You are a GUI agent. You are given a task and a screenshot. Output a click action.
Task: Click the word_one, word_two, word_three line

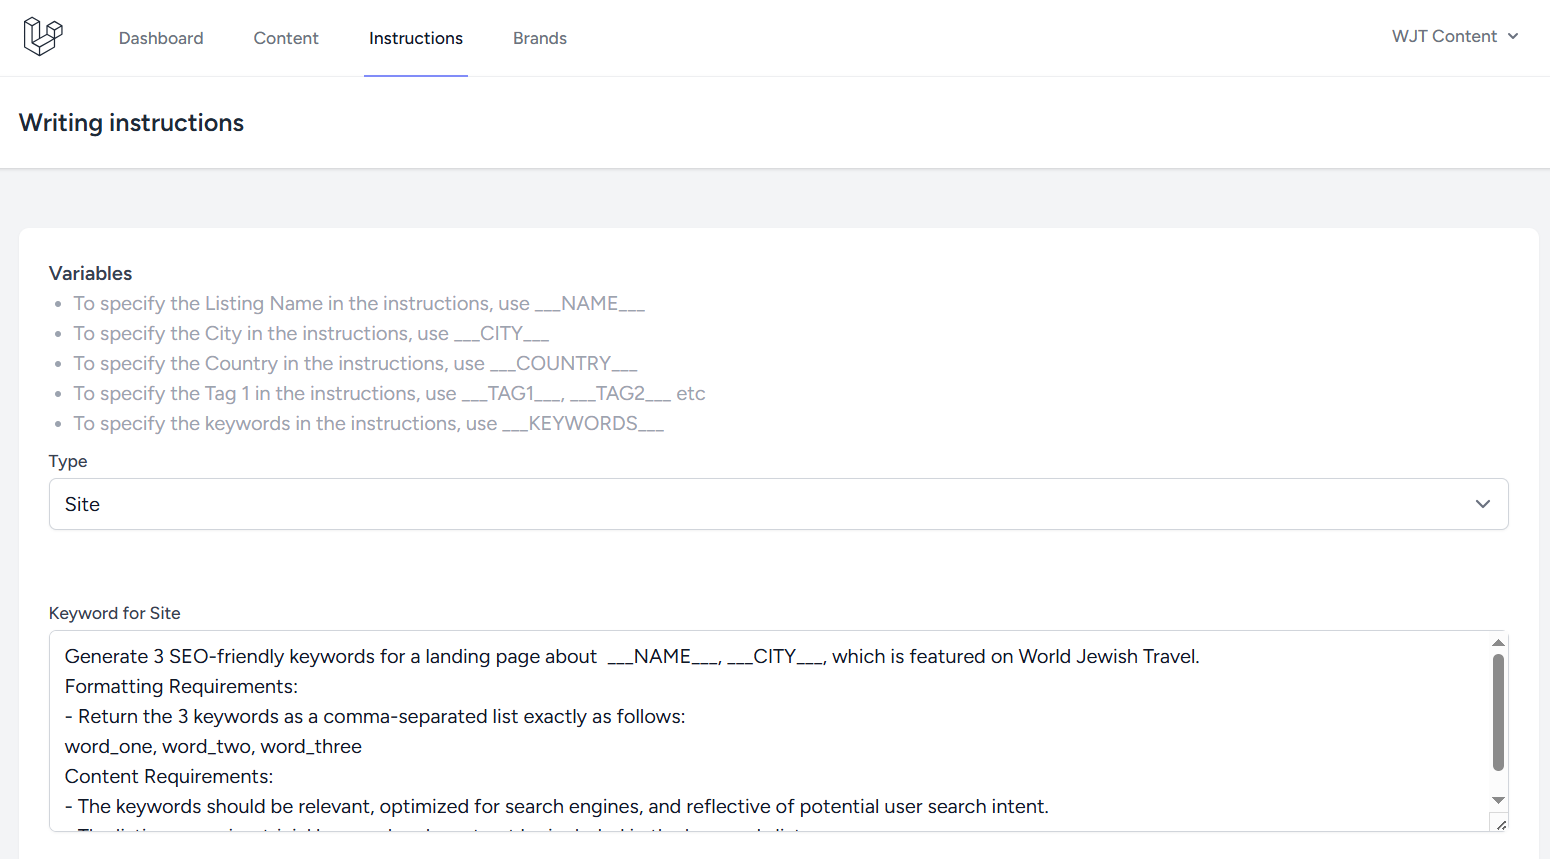(213, 746)
